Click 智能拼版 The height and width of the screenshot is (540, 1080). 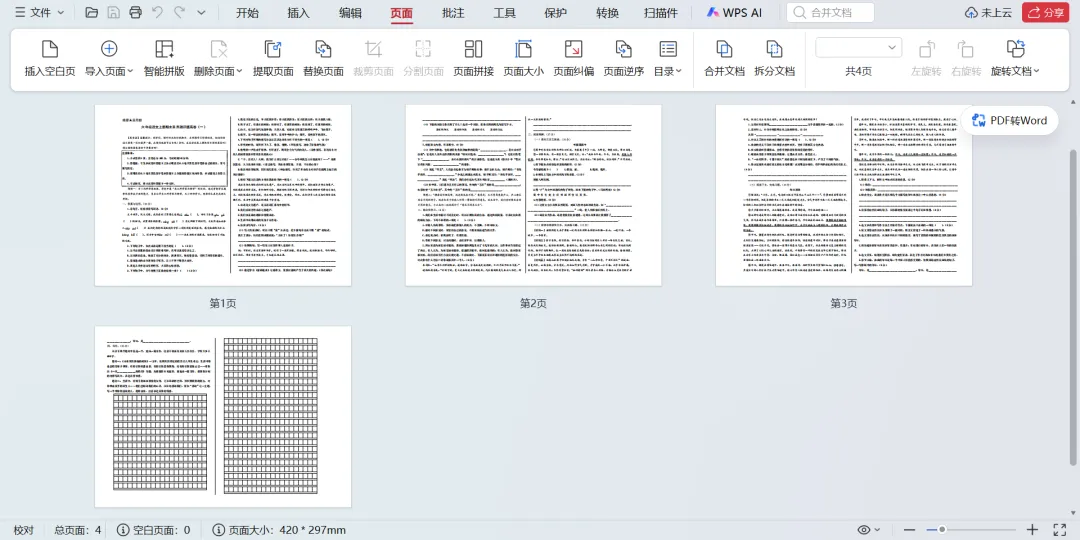tap(164, 59)
